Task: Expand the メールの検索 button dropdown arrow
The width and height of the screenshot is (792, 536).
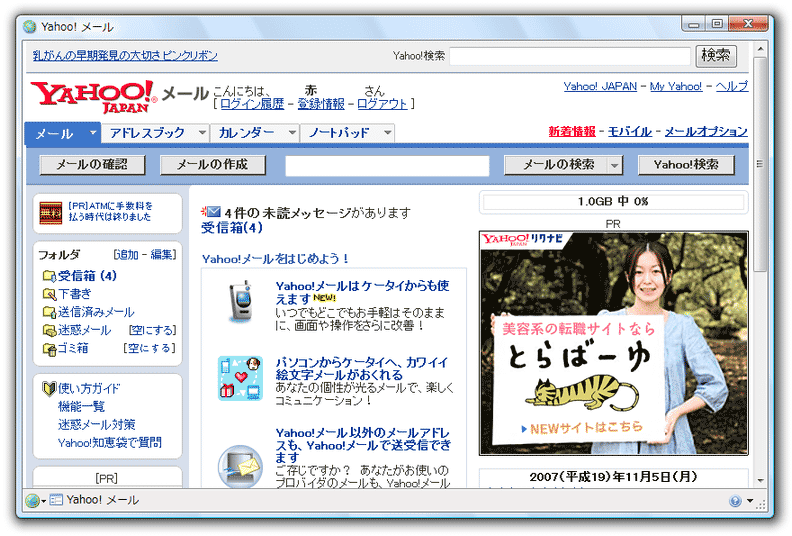Action: 614,165
